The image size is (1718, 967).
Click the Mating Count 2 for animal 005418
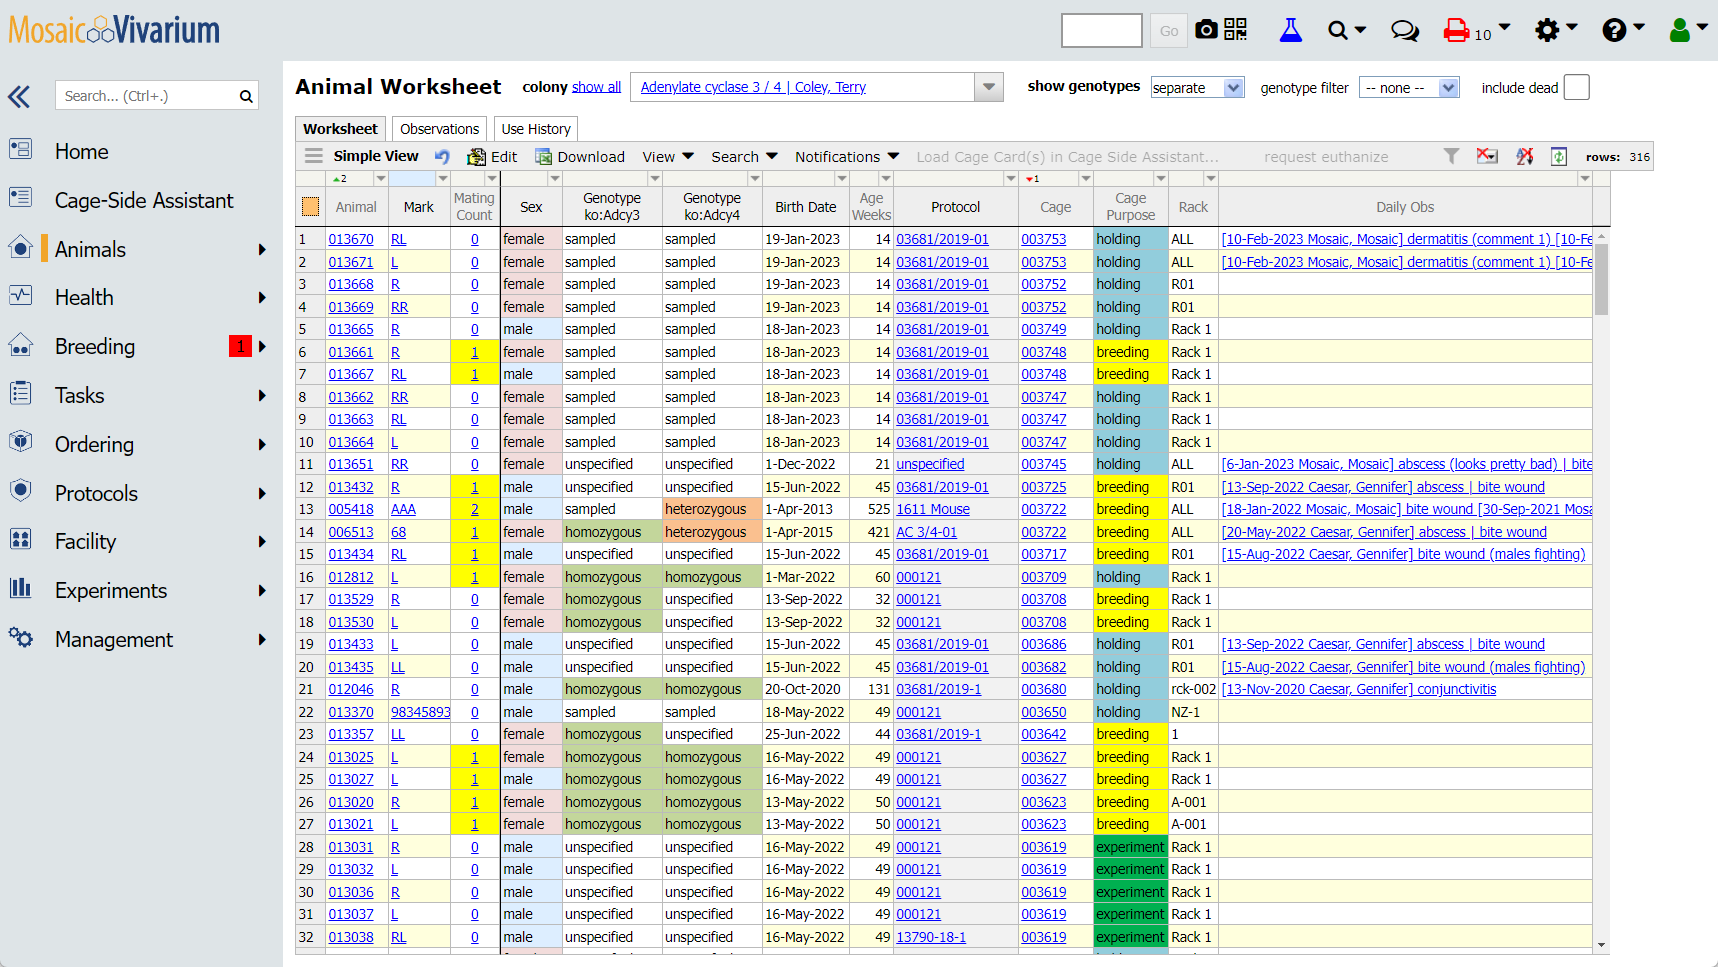click(475, 509)
